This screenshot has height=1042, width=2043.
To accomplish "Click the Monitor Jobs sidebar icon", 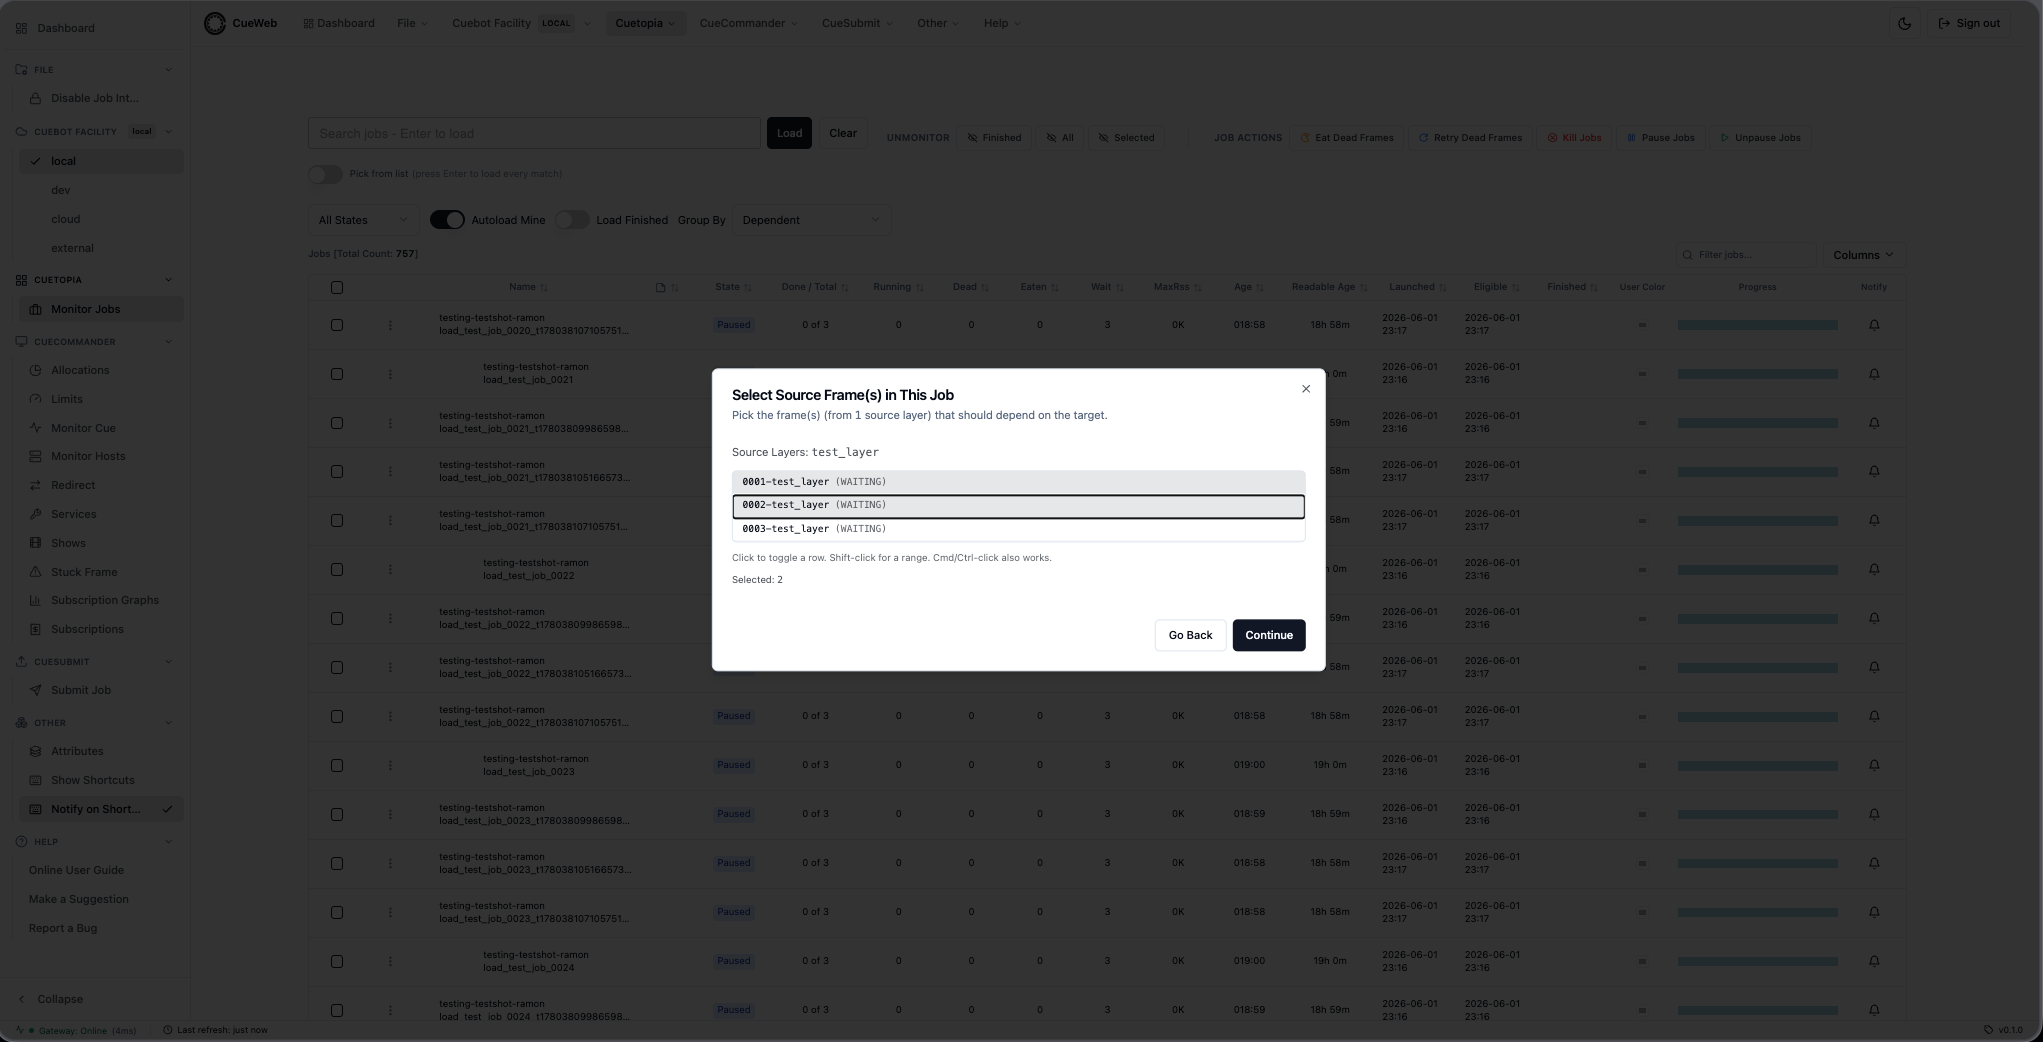I will point(36,309).
